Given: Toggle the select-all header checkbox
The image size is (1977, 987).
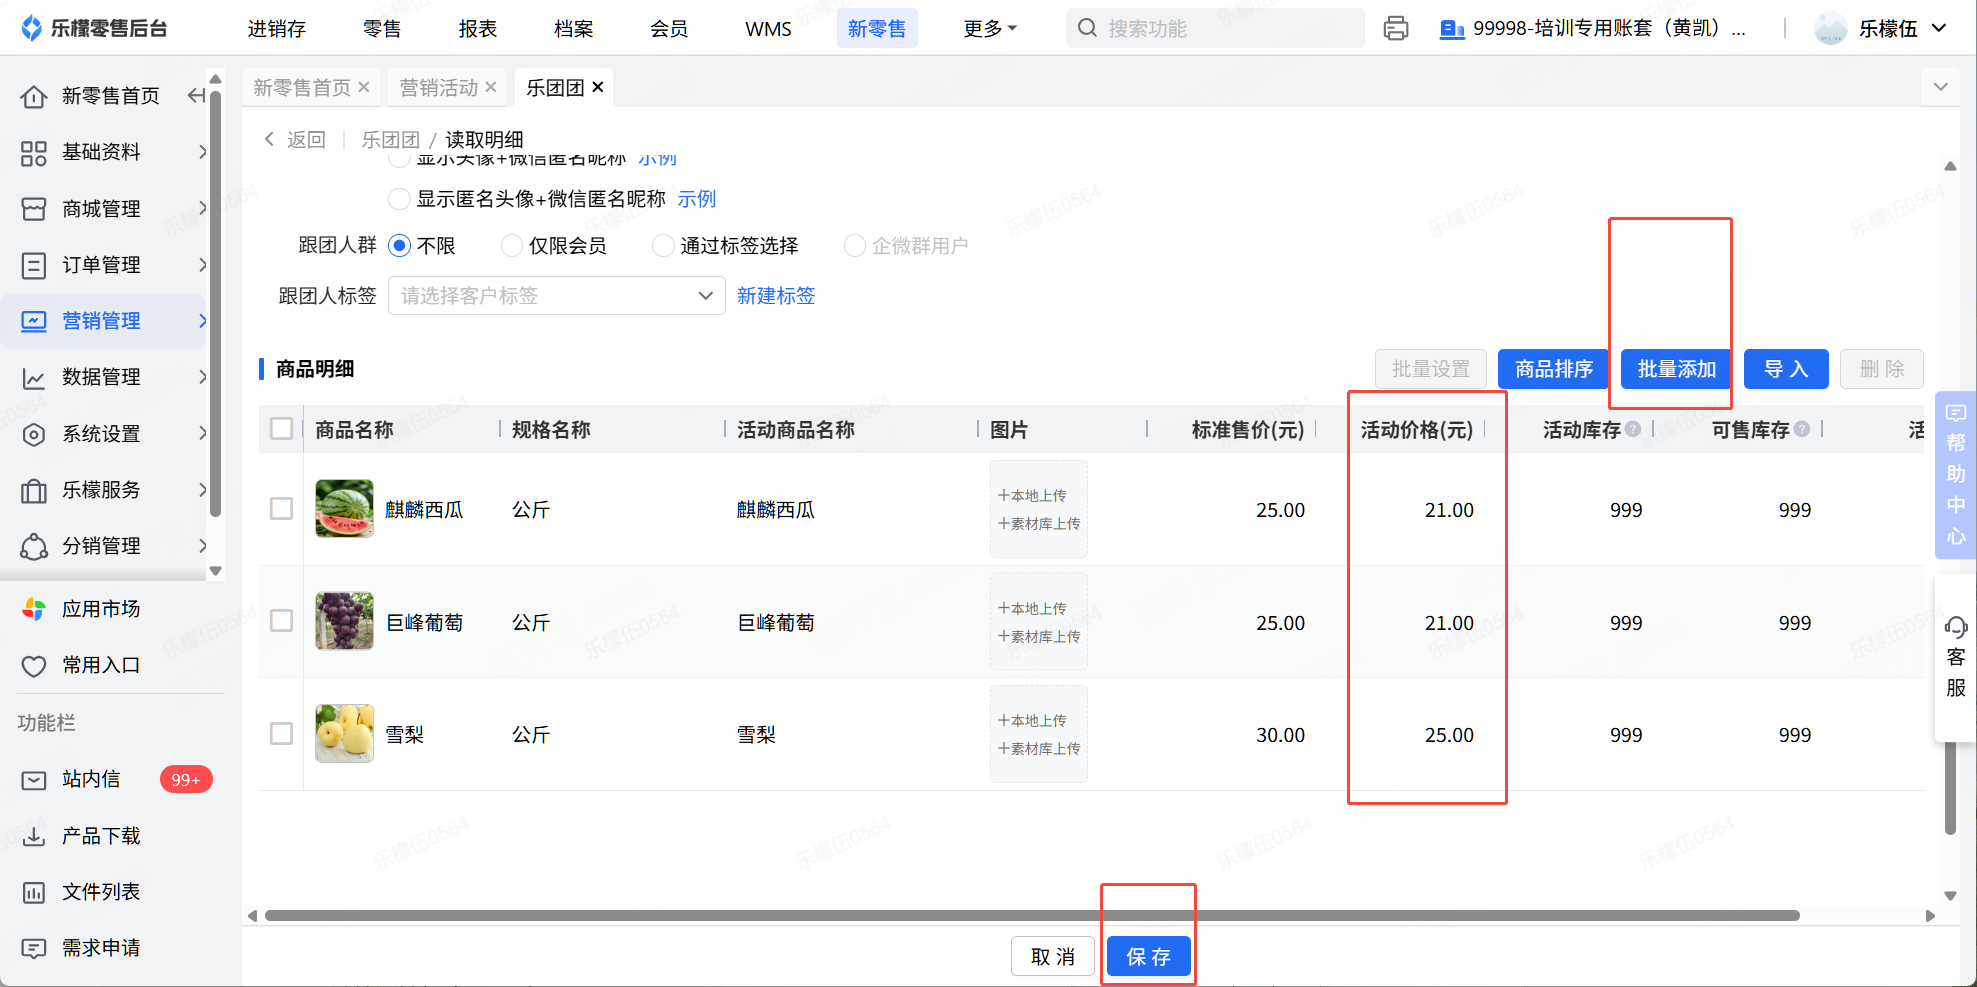Looking at the screenshot, I should (282, 429).
